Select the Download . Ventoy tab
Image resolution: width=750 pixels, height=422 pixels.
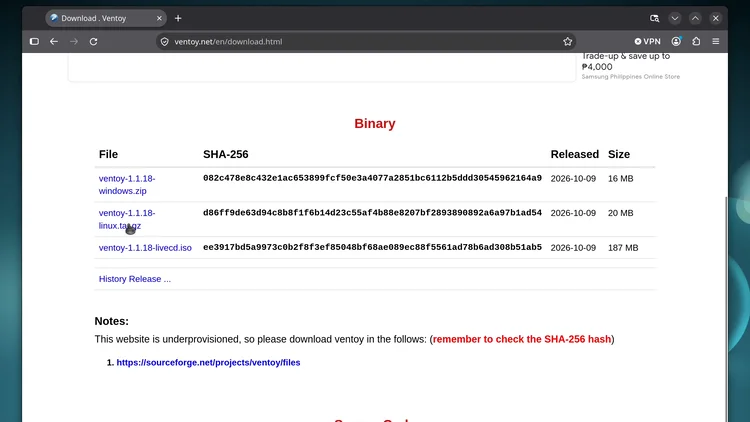[106, 18]
